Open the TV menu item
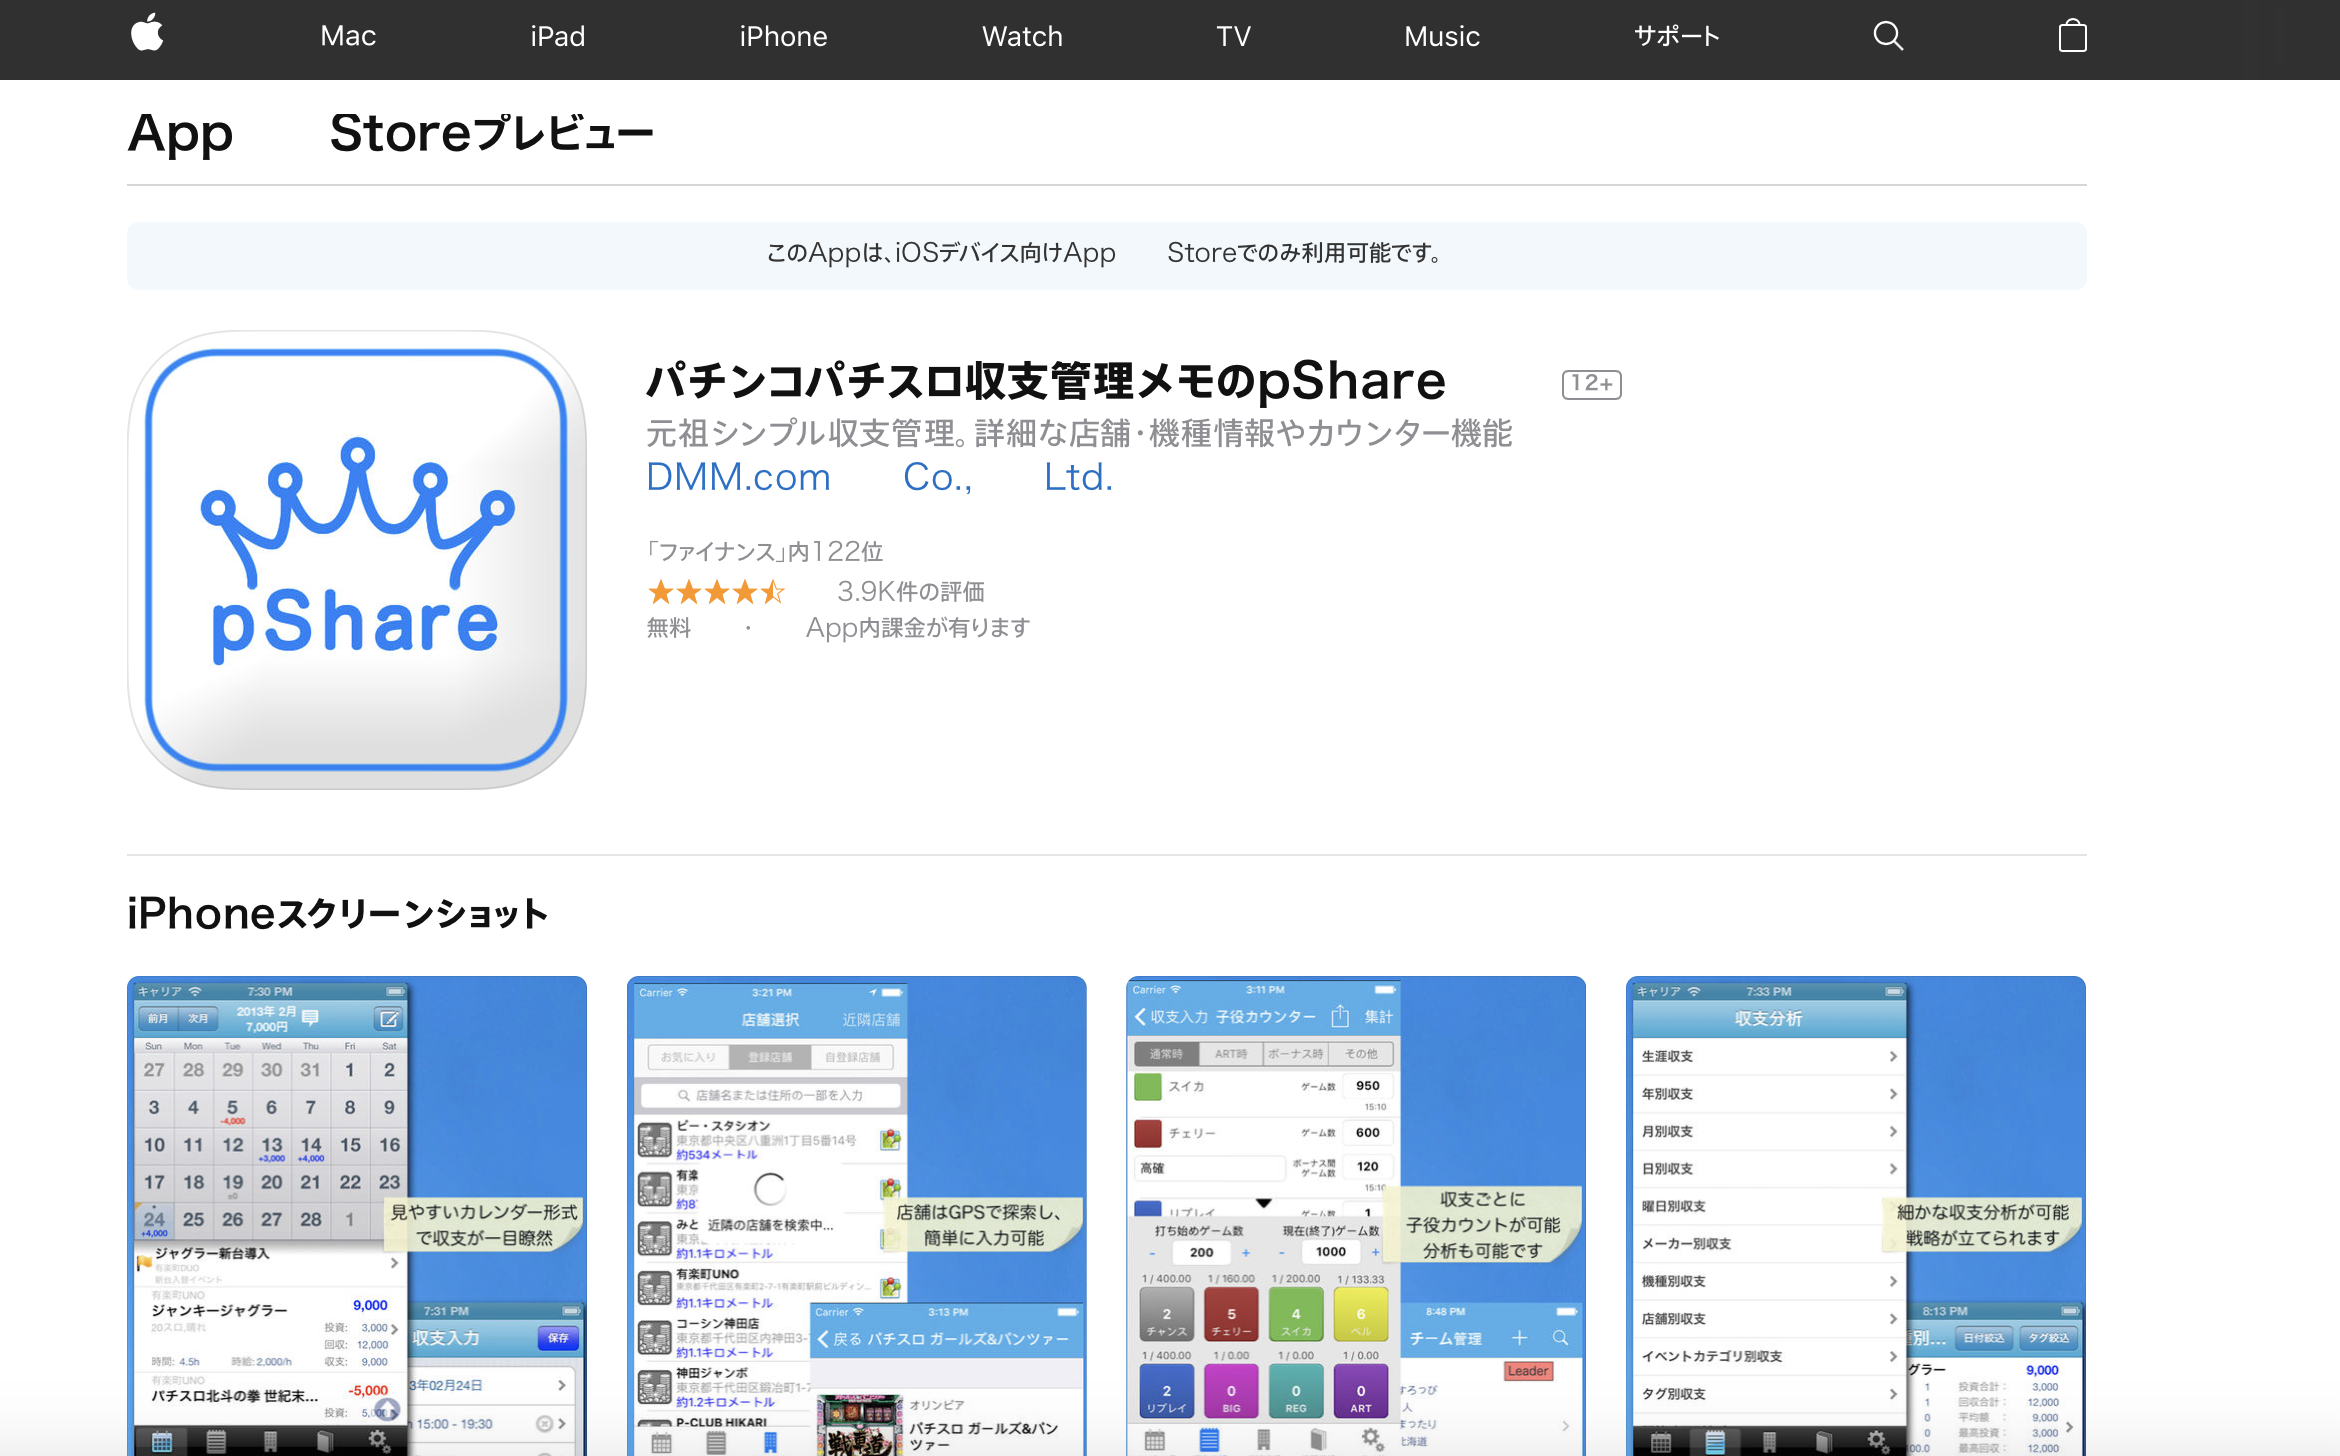 click(1233, 37)
